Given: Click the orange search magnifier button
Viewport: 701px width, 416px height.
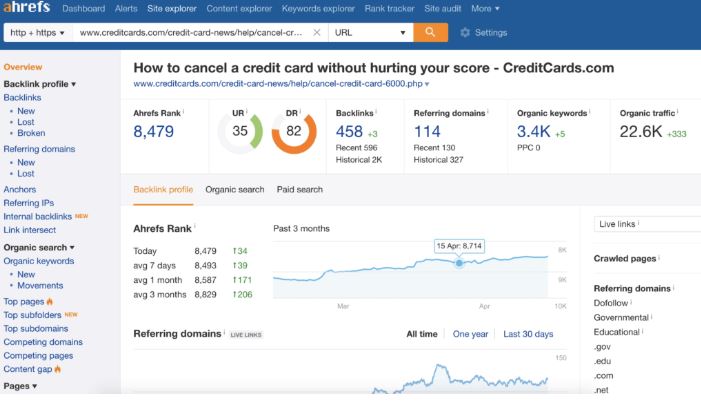Looking at the screenshot, I should [430, 32].
